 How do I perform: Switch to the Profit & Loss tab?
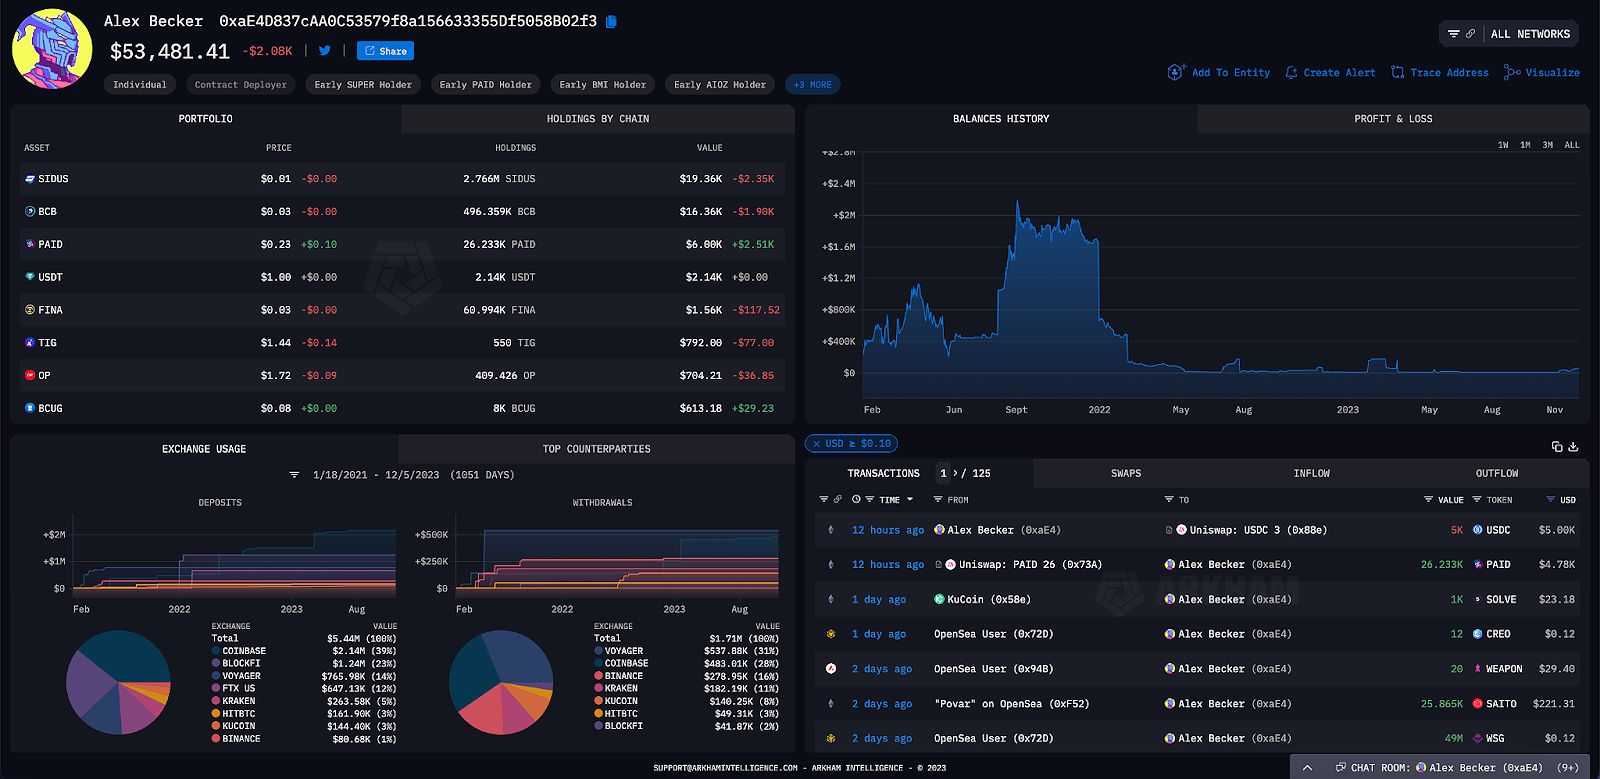click(x=1393, y=119)
